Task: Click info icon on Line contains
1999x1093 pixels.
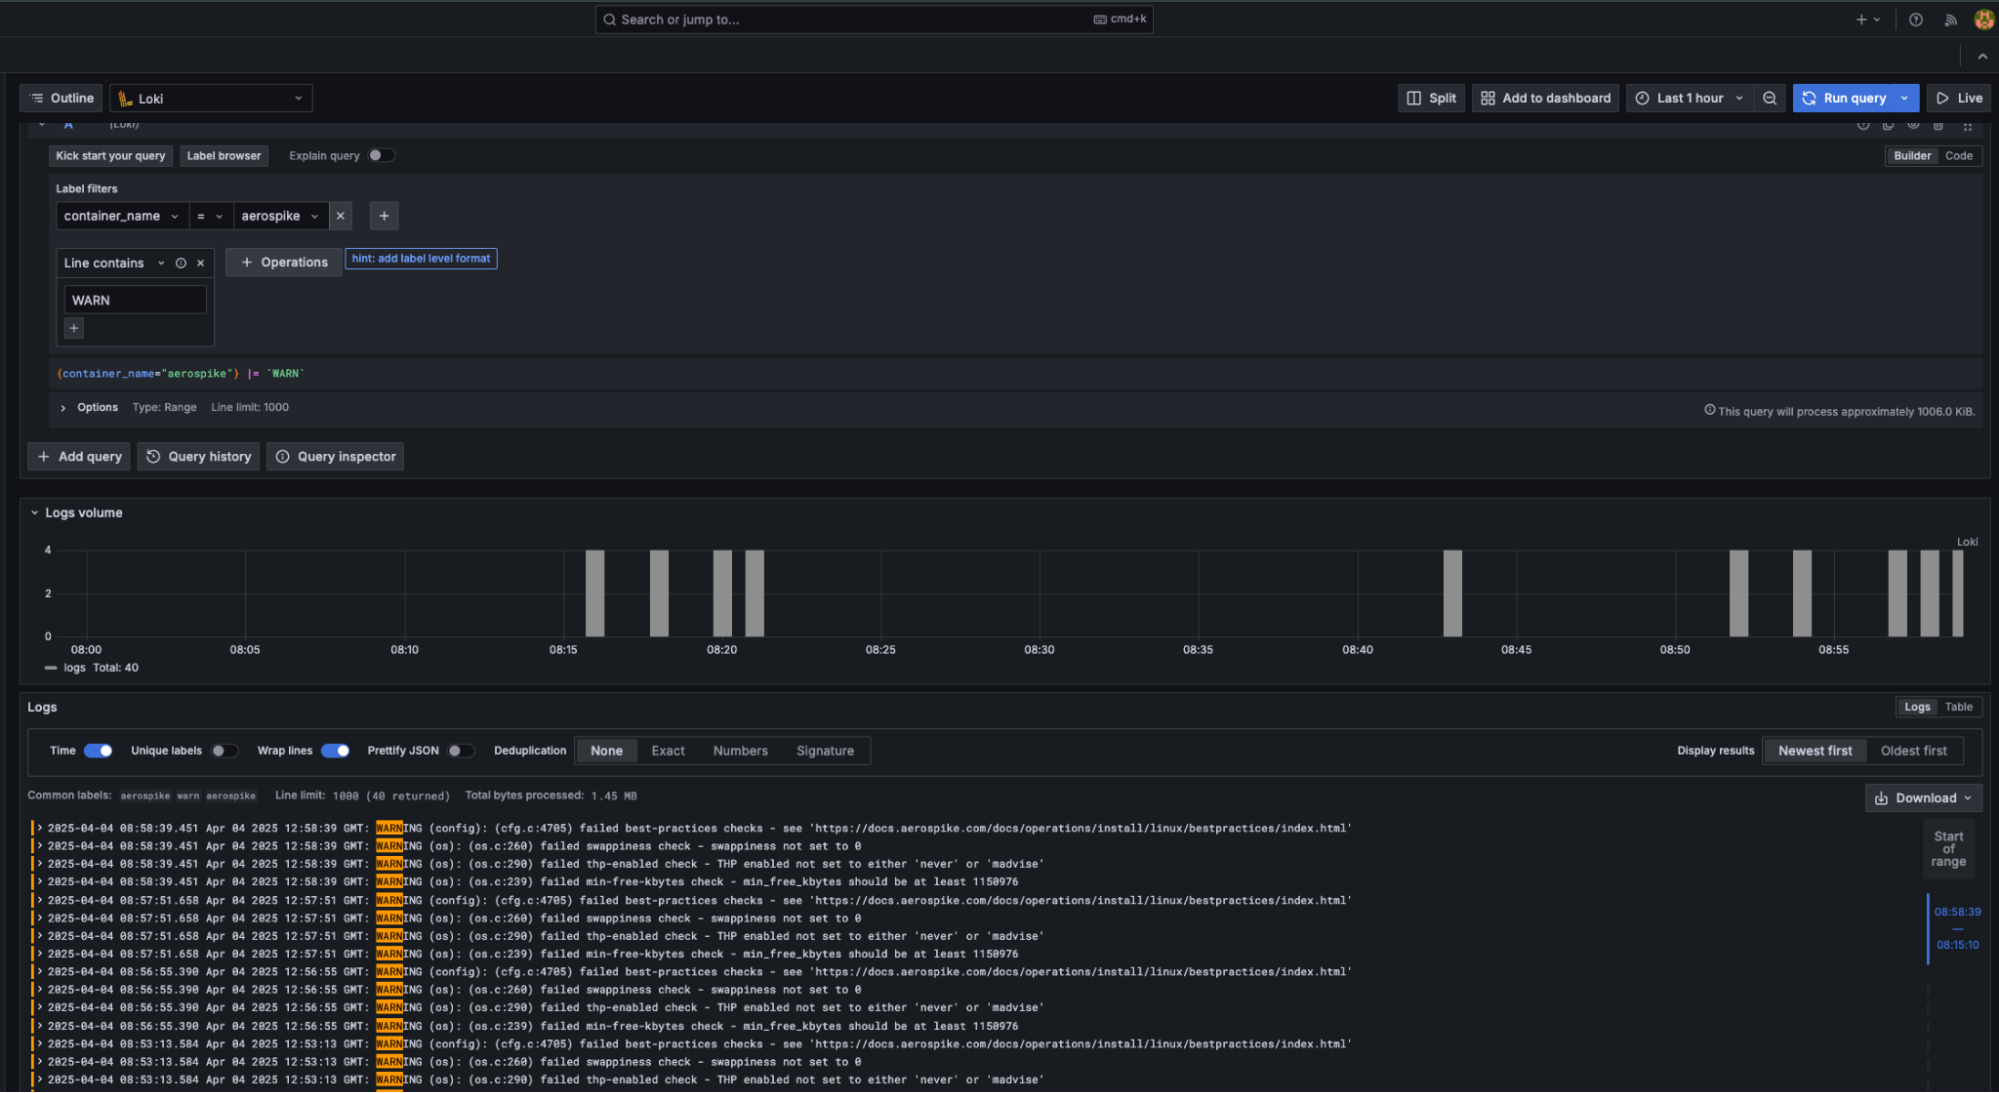Action: 181,263
